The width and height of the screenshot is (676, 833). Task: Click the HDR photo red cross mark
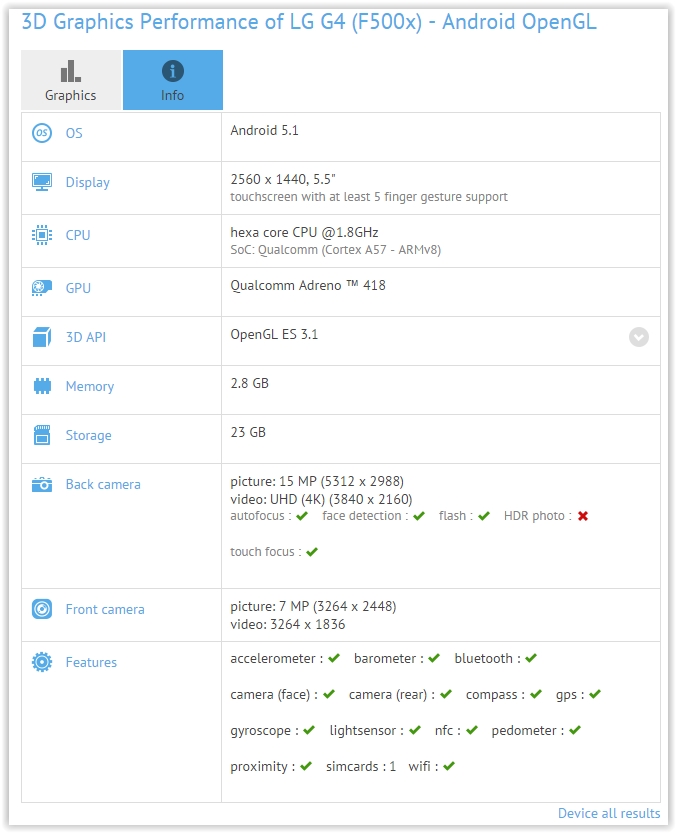click(583, 516)
